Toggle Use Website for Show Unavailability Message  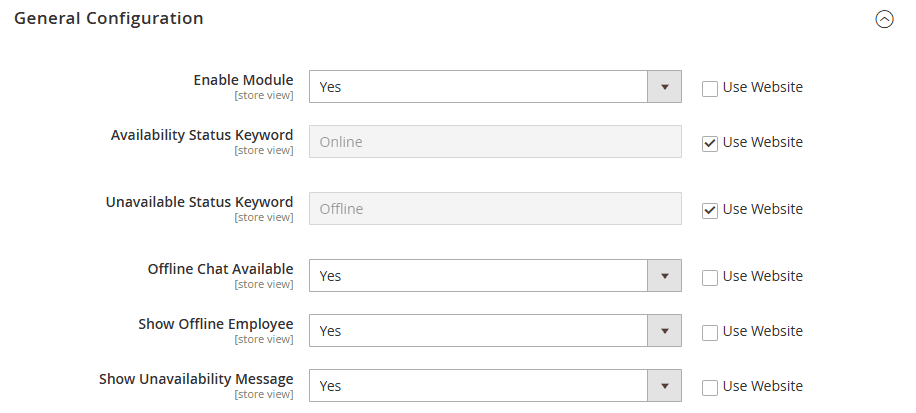click(710, 387)
